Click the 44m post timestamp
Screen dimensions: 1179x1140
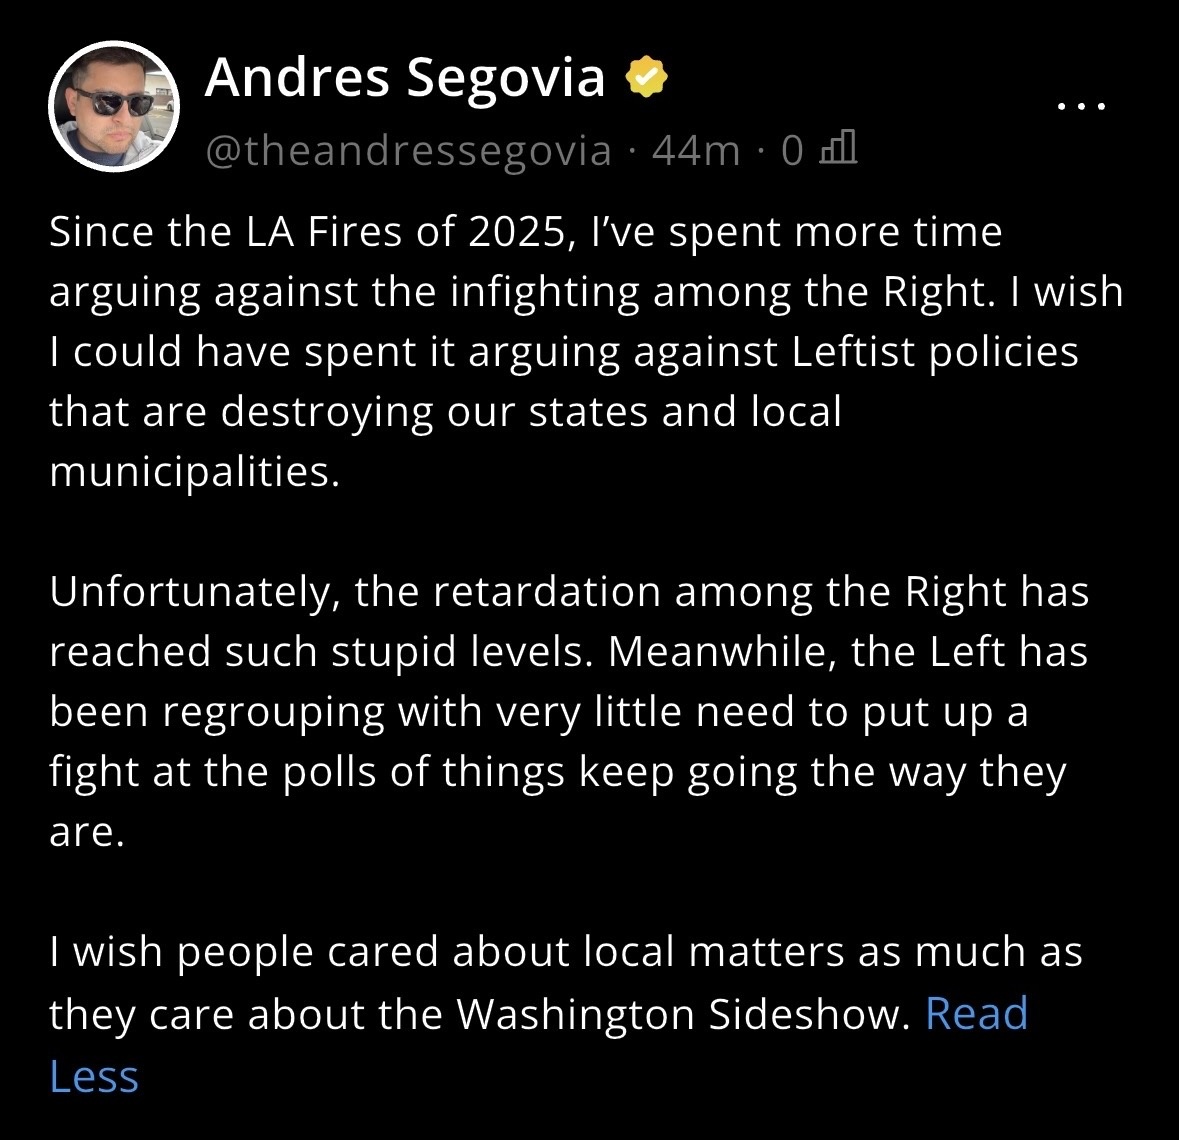tap(695, 150)
